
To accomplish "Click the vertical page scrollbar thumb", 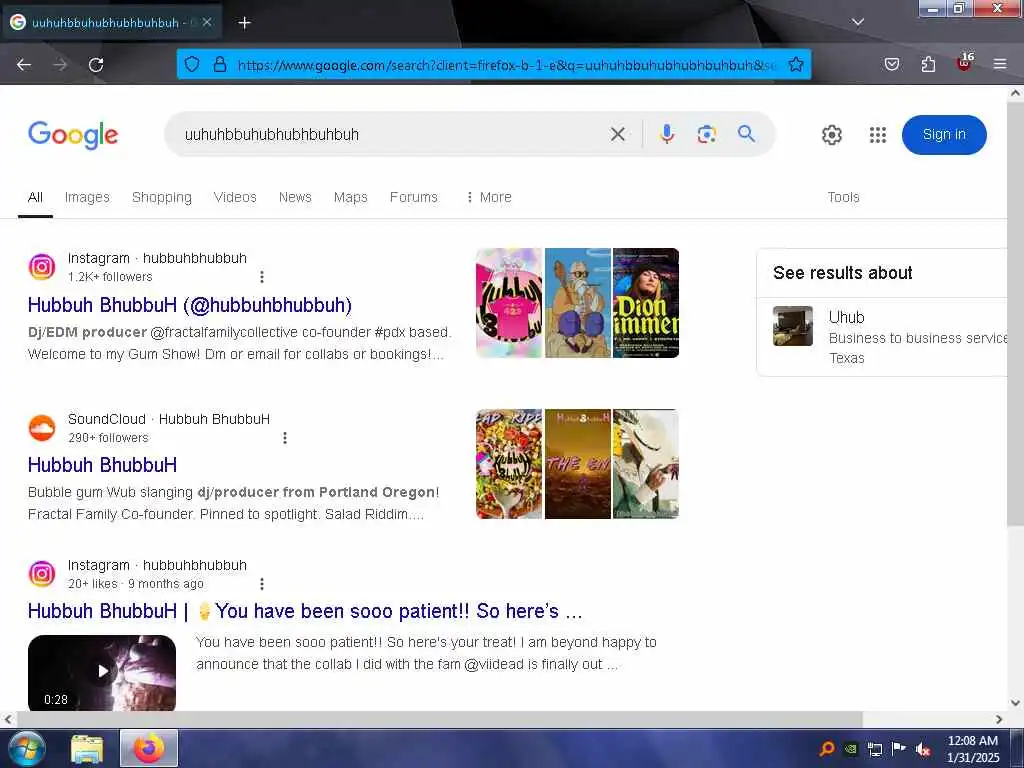I will [1016, 313].
